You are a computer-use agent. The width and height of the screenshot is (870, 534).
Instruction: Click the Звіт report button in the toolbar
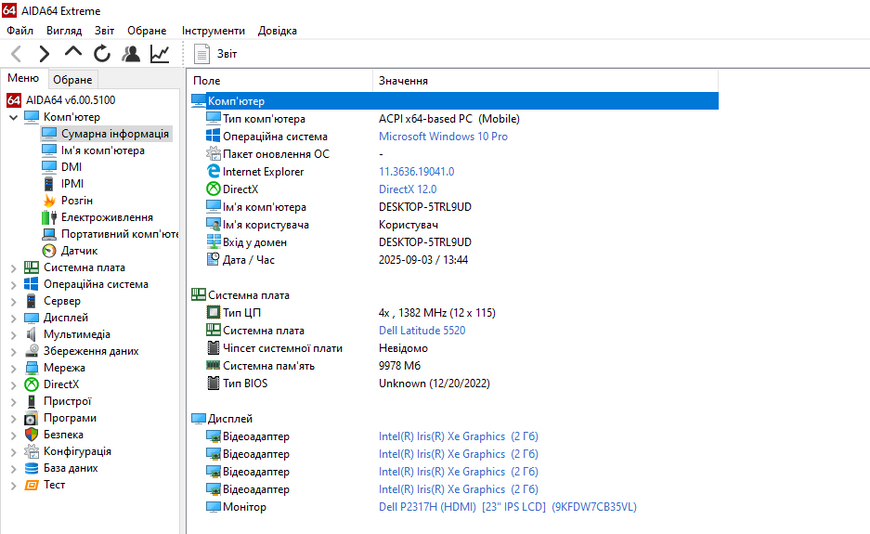coord(215,54)
